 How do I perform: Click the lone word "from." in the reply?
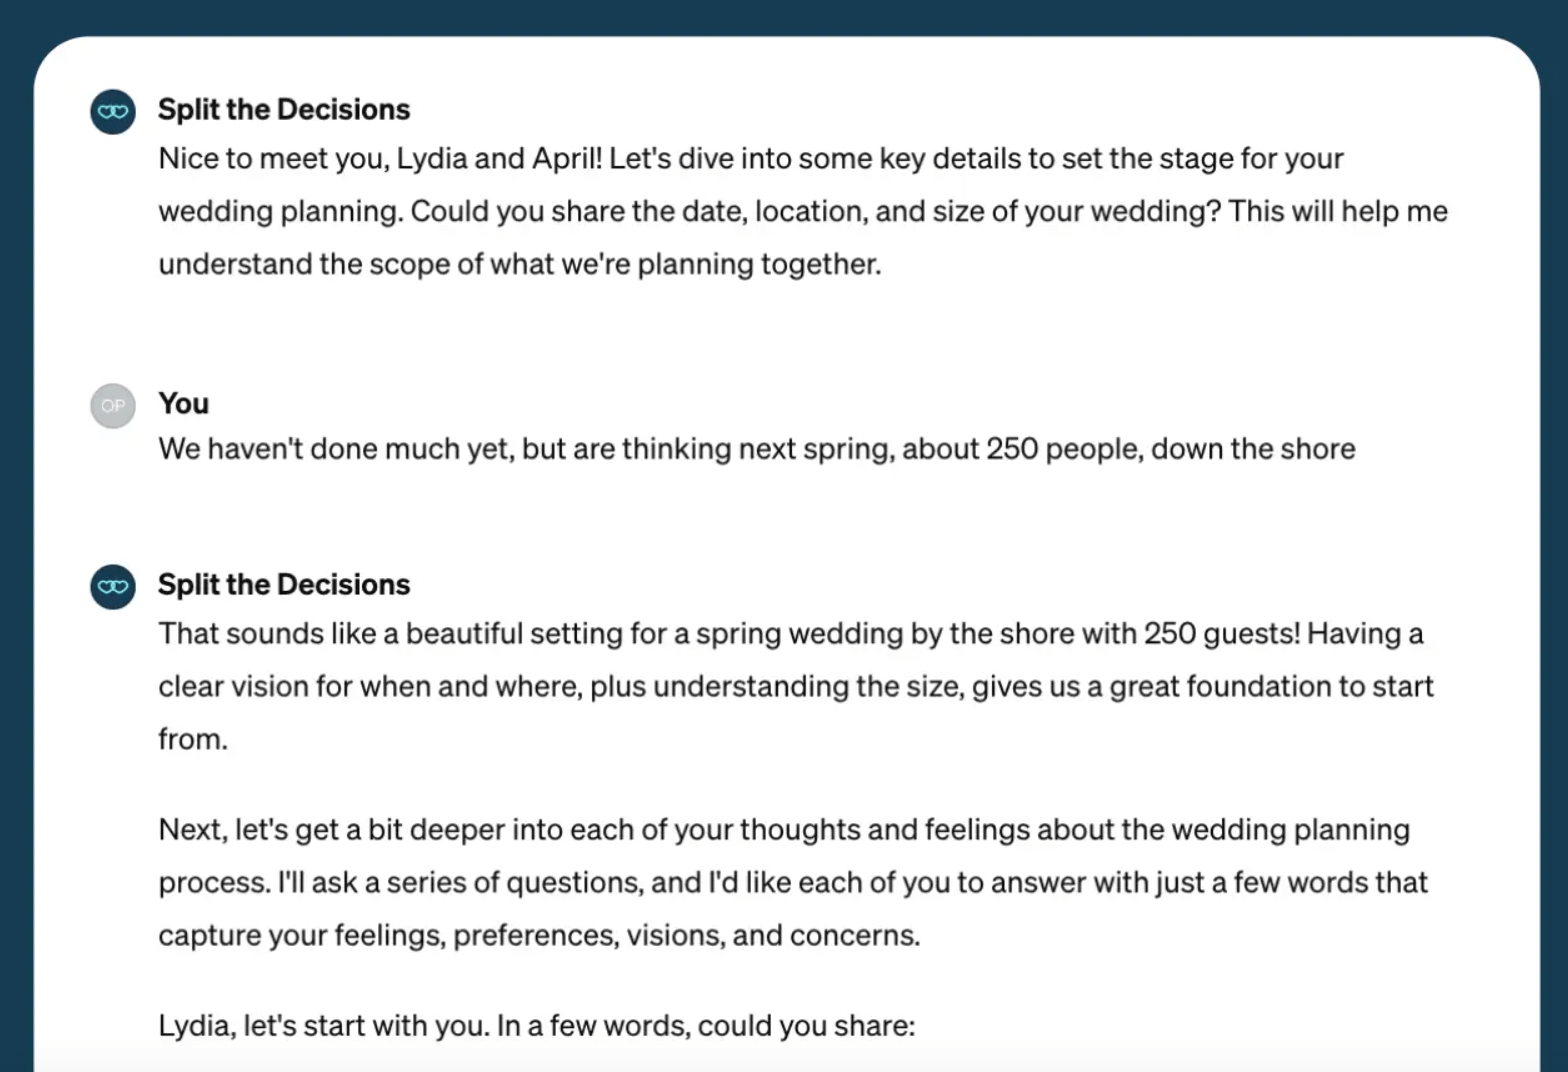click(193, 739)
